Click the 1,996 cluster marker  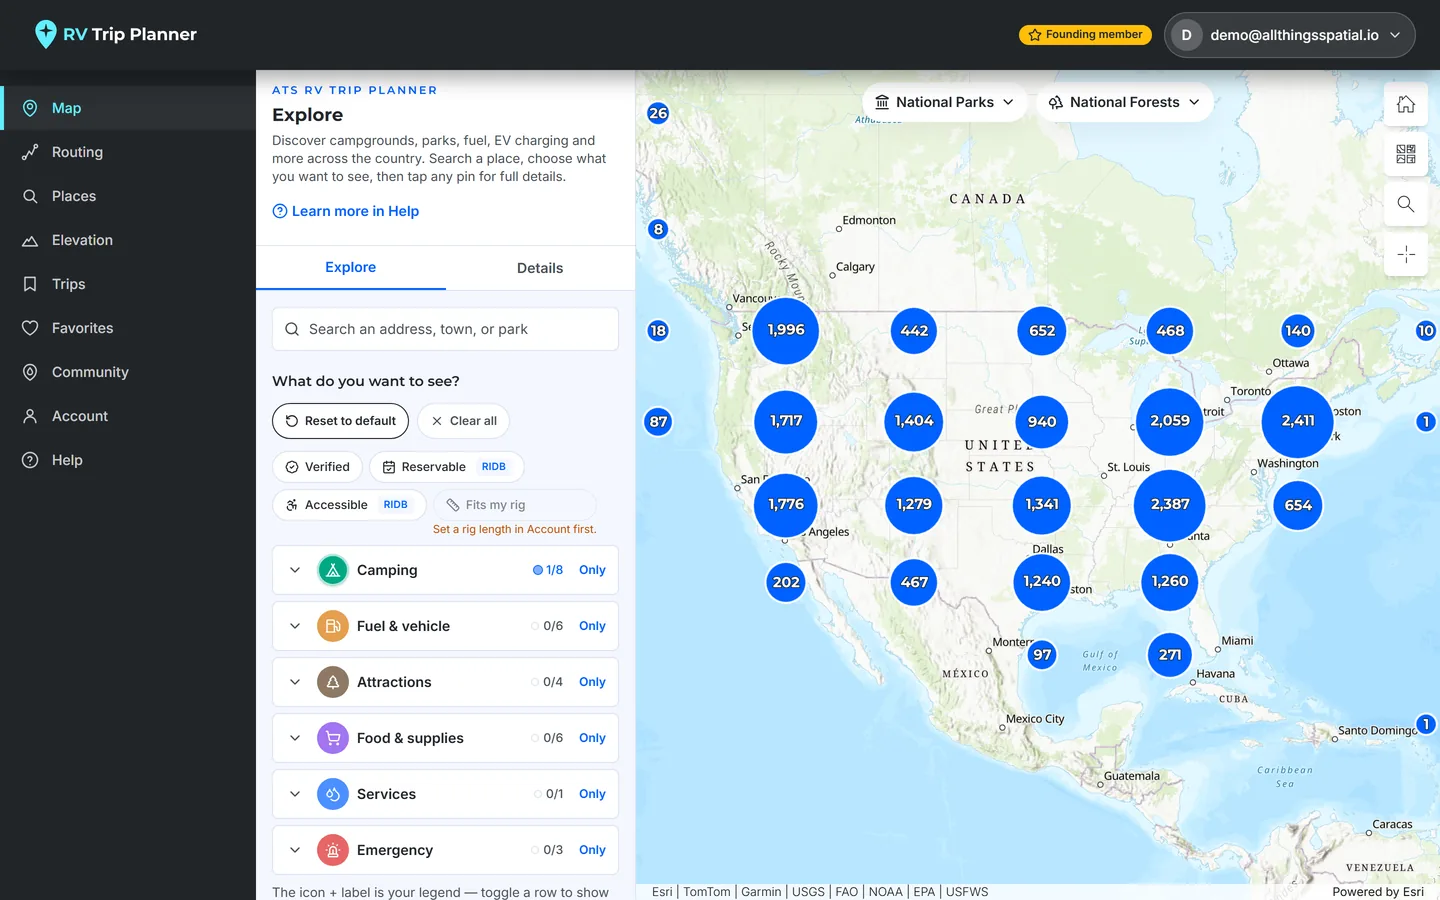(786, 330)
